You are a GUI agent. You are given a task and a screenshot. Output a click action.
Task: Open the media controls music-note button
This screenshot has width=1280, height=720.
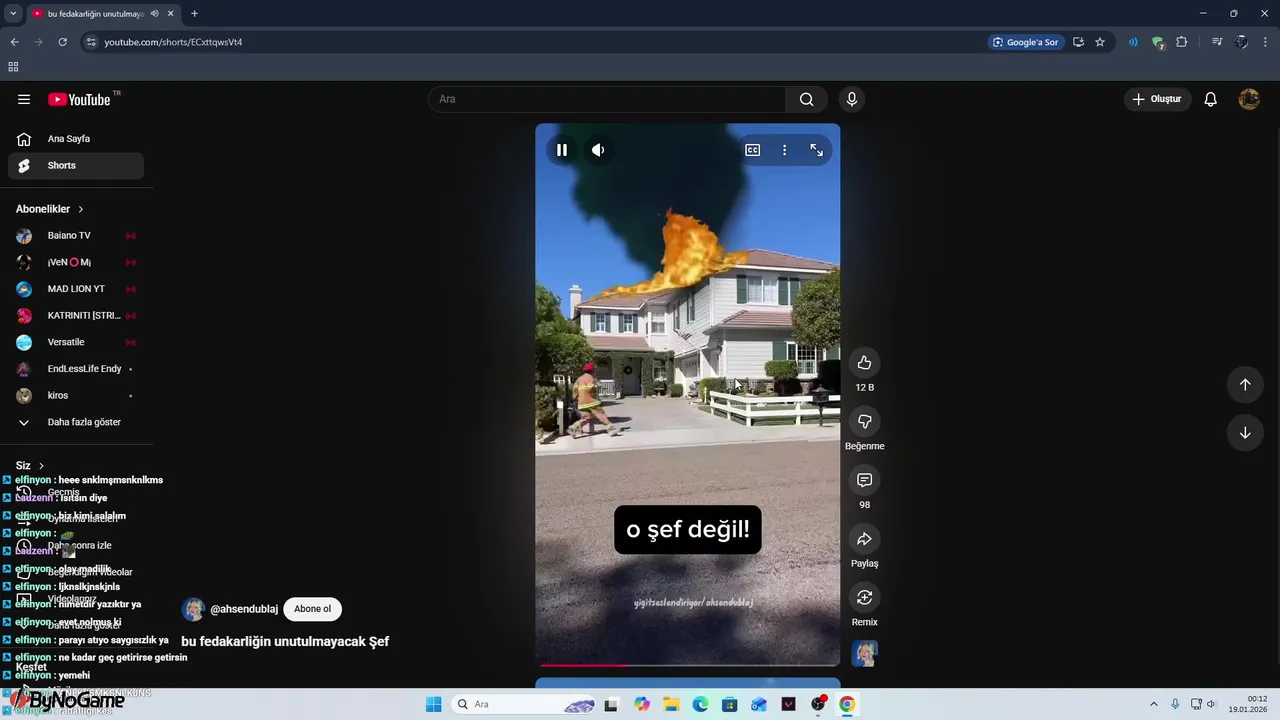tap(1217, 42)
